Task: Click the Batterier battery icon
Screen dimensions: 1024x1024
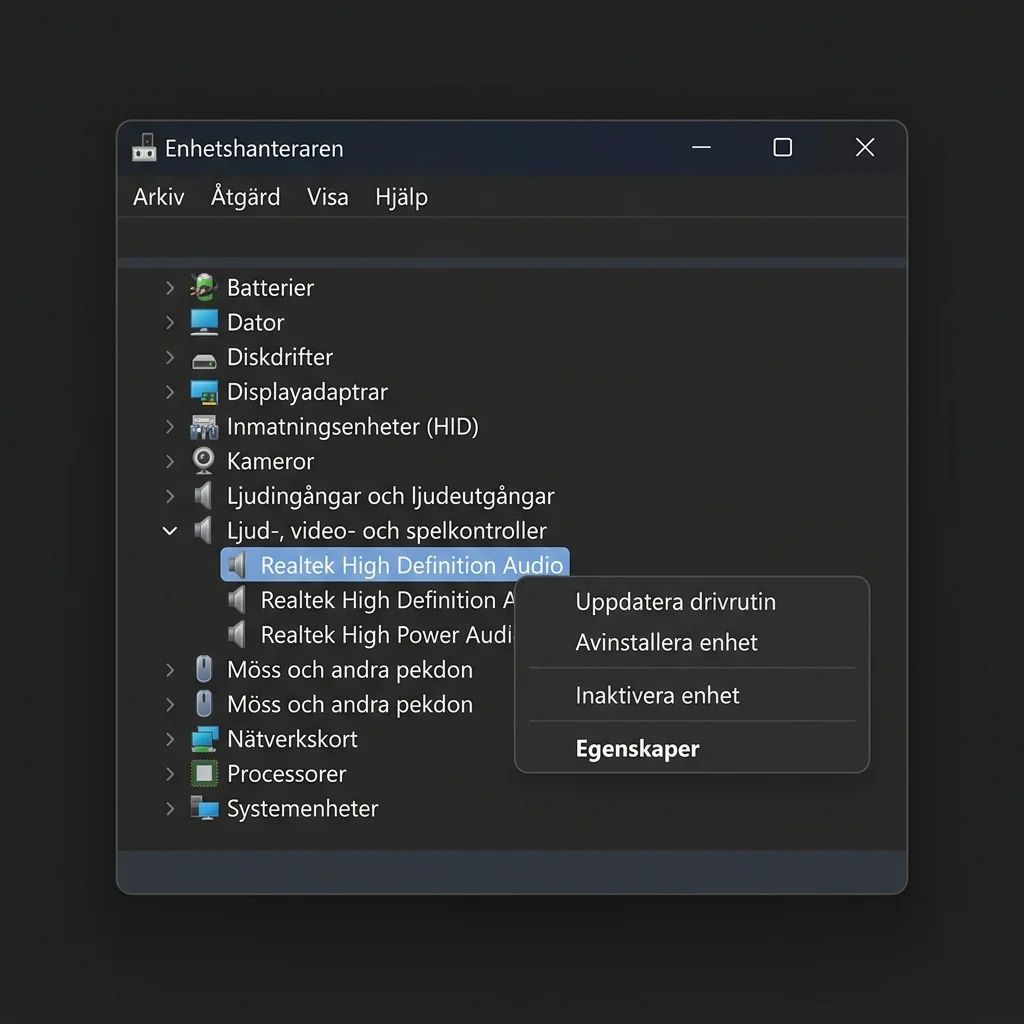Action: 204,287
